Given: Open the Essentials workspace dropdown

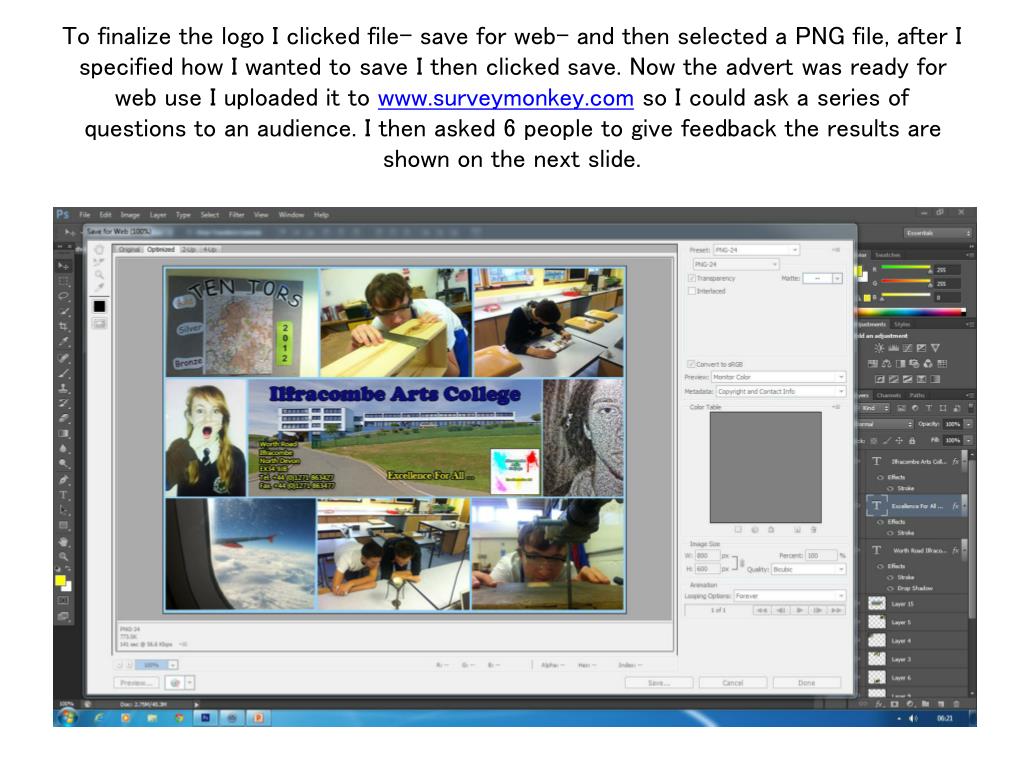Looking at the screenshot, I should pyautogui.click(x=938, y=233).
